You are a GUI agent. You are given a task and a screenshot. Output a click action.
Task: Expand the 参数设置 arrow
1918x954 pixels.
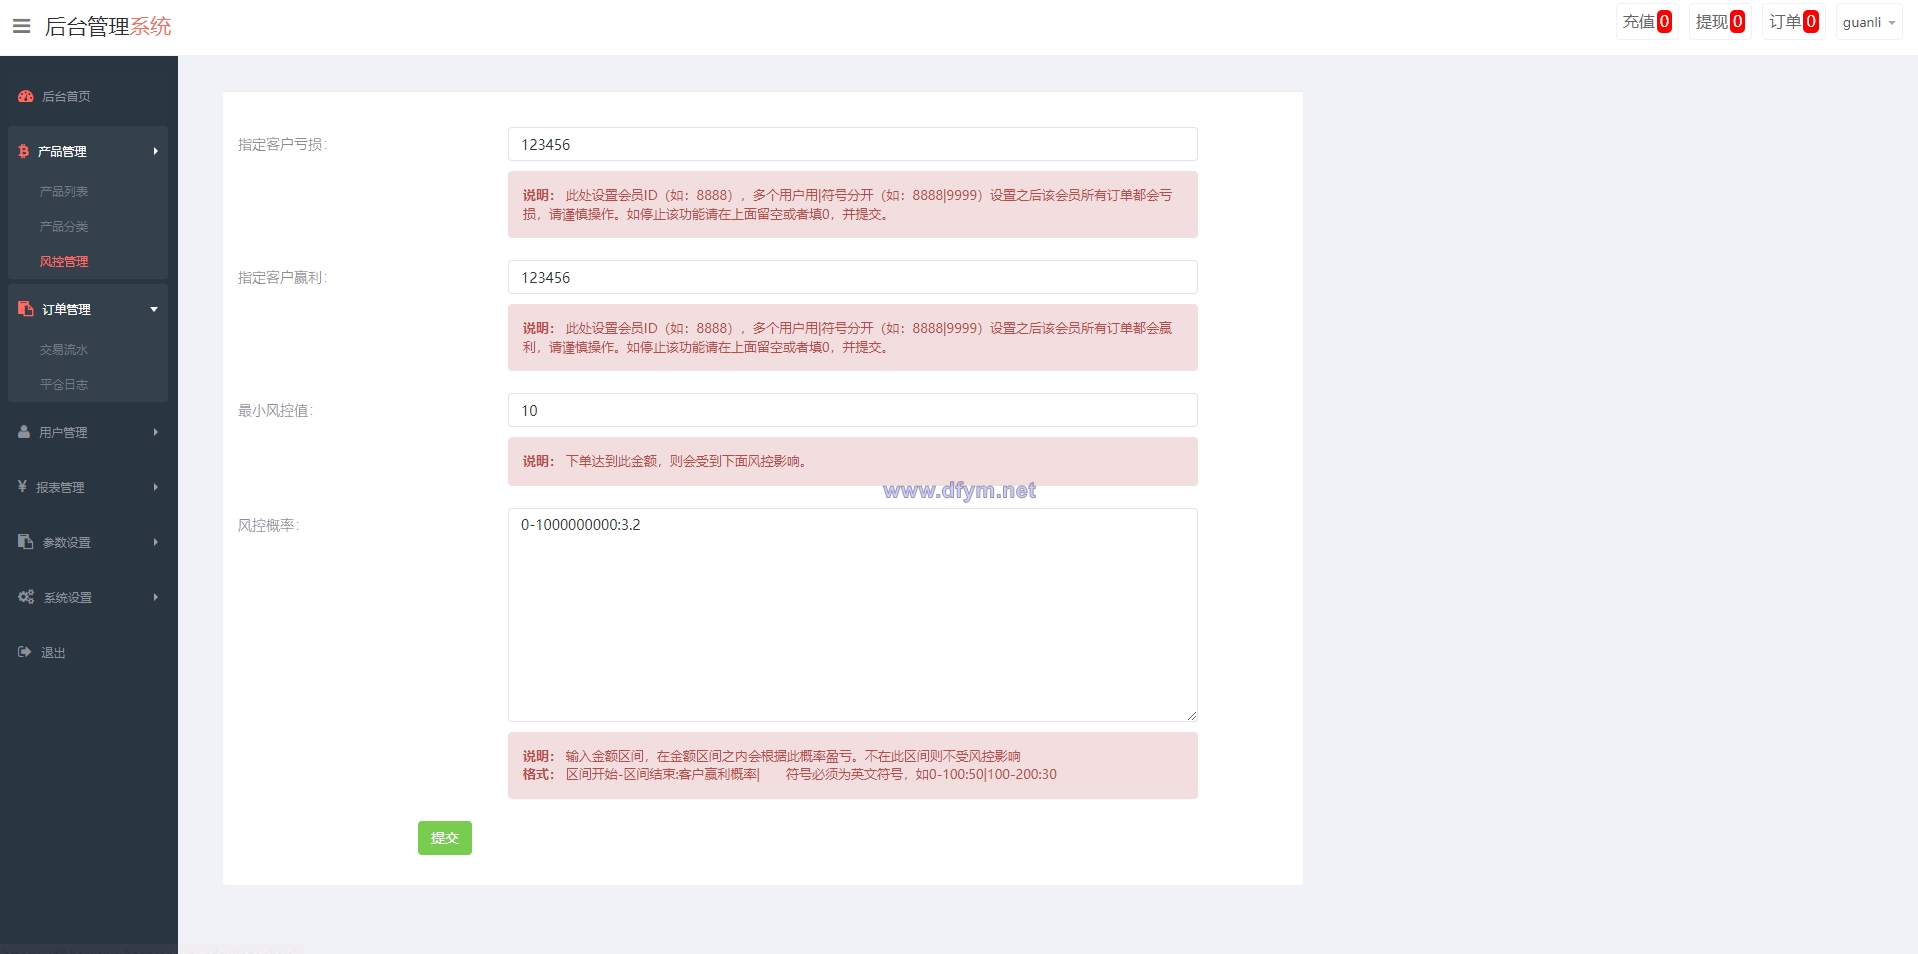point(155,542)
